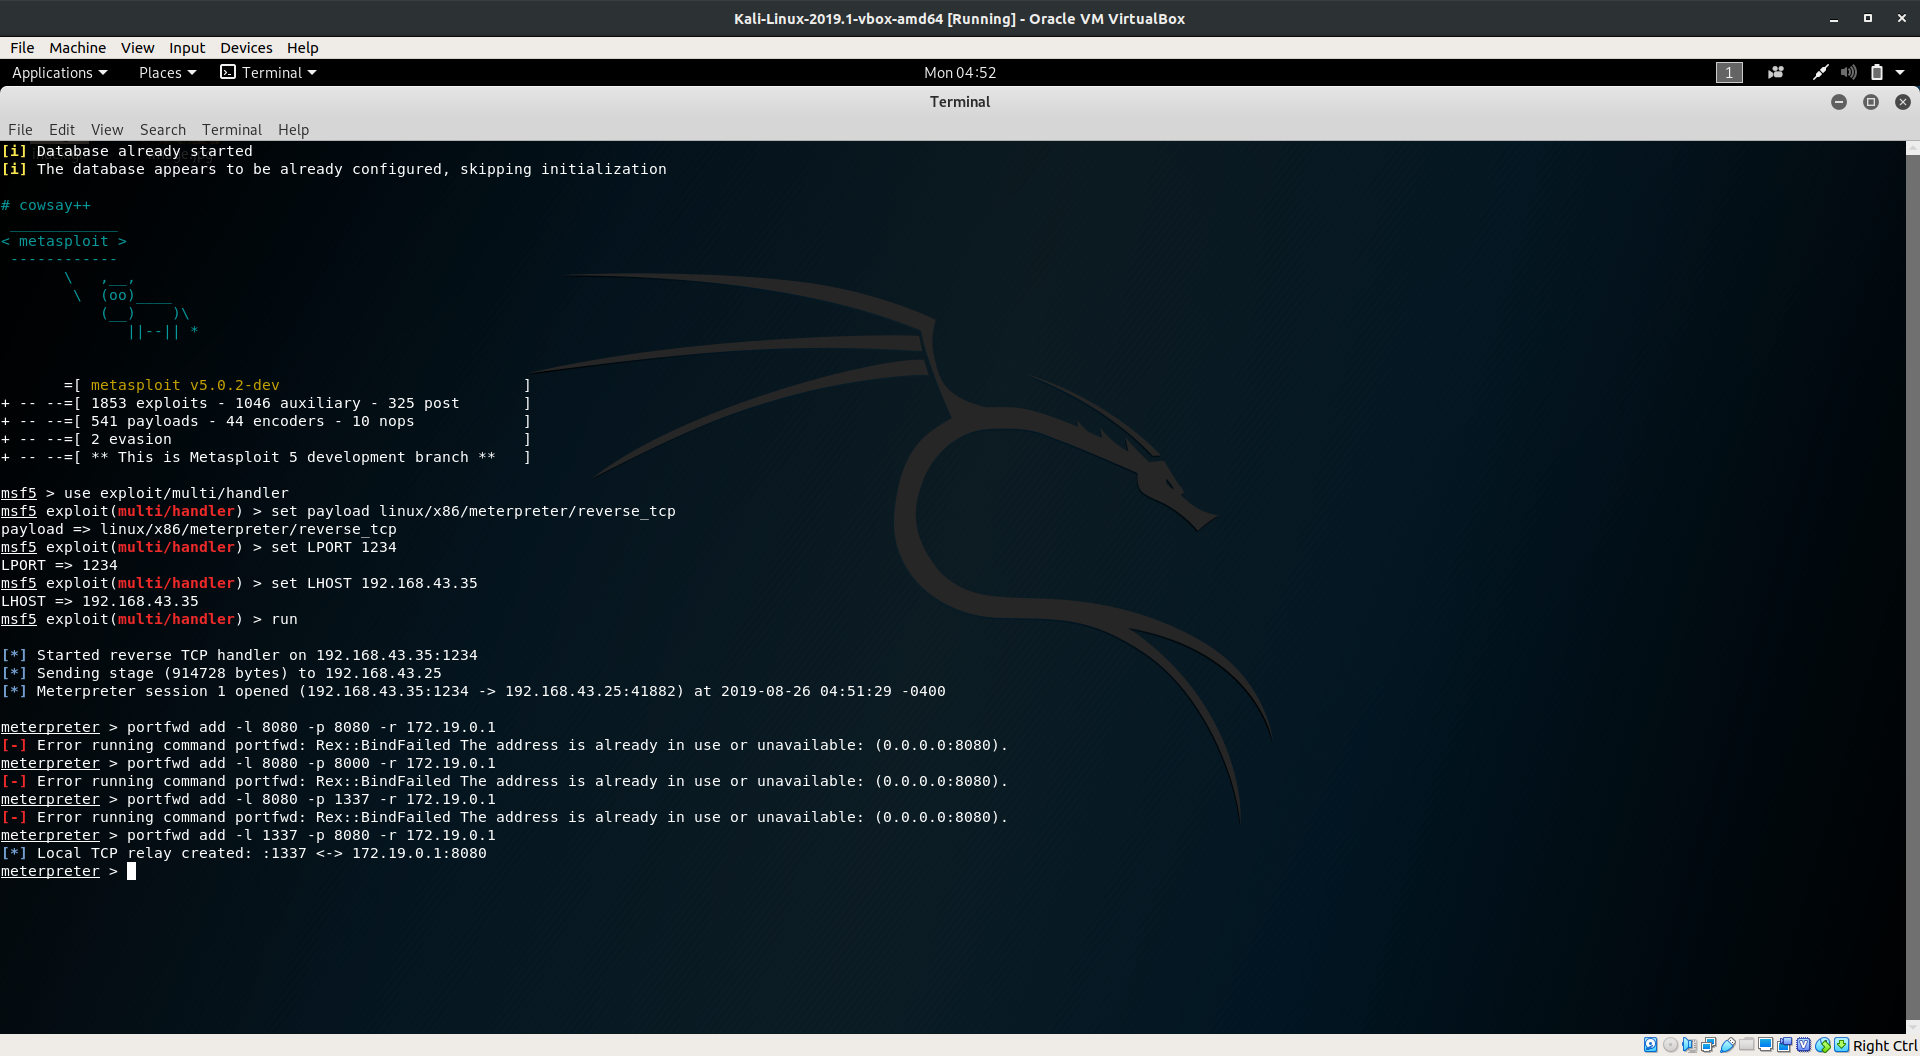The image size is (1920, 1056).
Task: Click 'payload => linux/x86/meterpreter/reverse_tcp' line
Action: pos(199,529)
